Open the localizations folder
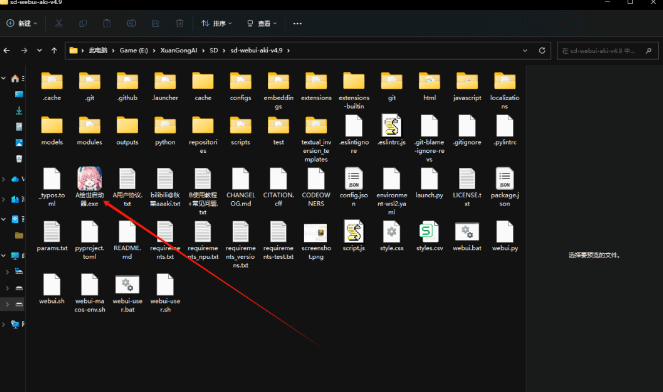Viewport: 663px width, 392px height. point(505,81)
